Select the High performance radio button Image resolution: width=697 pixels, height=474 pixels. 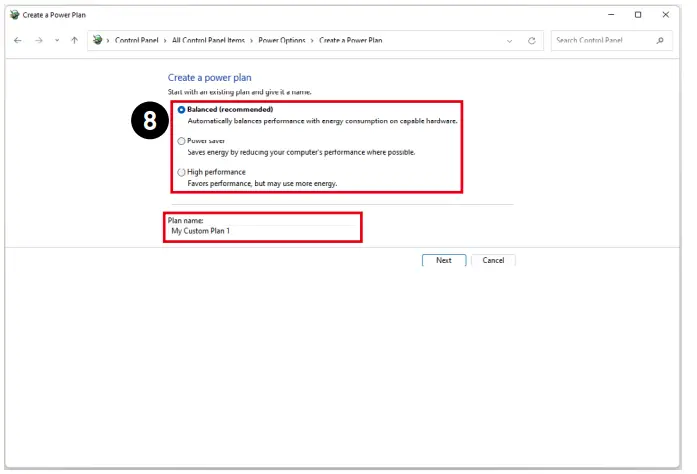tap(181, 172)
